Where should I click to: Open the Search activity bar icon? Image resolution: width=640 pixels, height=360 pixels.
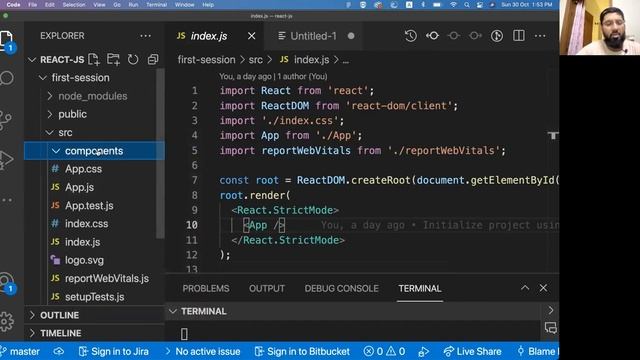(7, 78)
